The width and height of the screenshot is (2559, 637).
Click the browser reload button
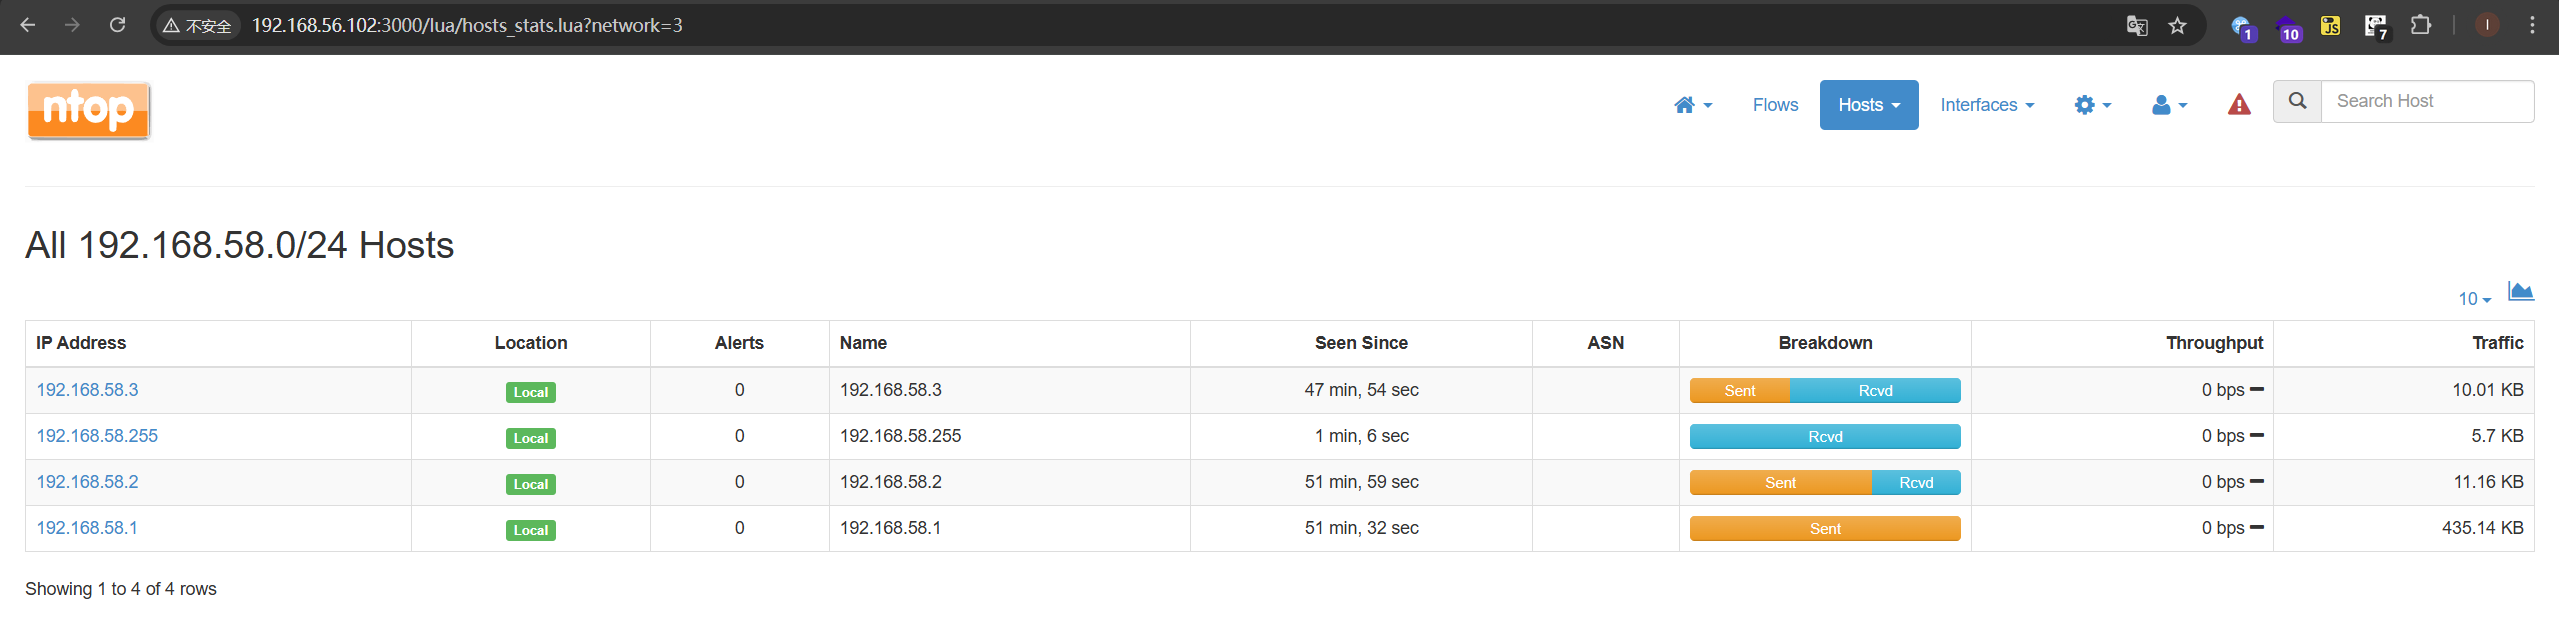(x=117, y=25)
